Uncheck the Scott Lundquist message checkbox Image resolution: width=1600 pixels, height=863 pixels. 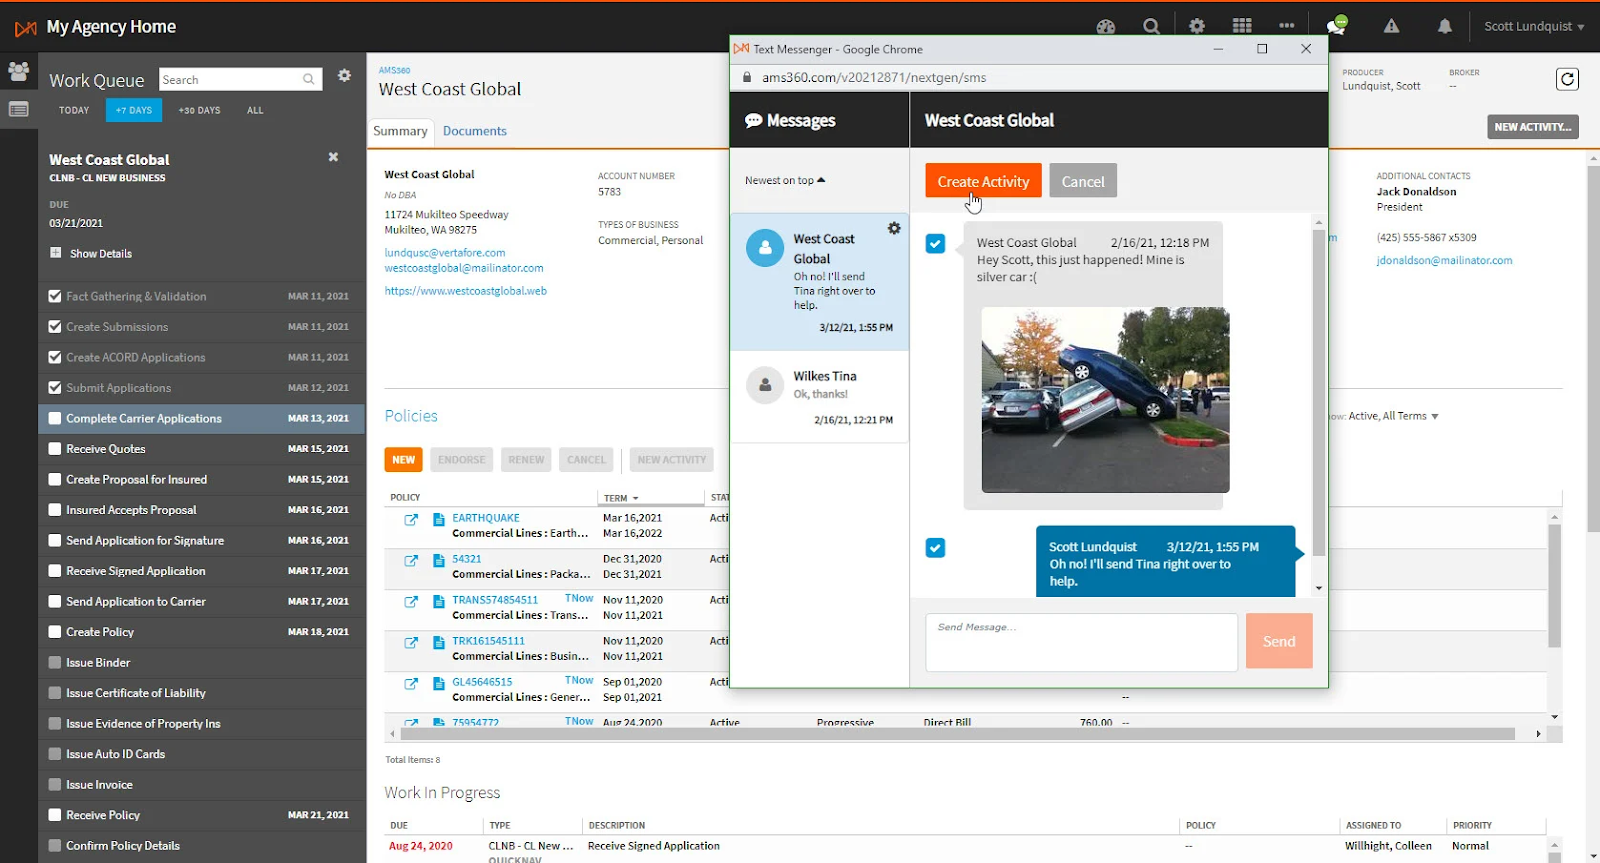935,547
